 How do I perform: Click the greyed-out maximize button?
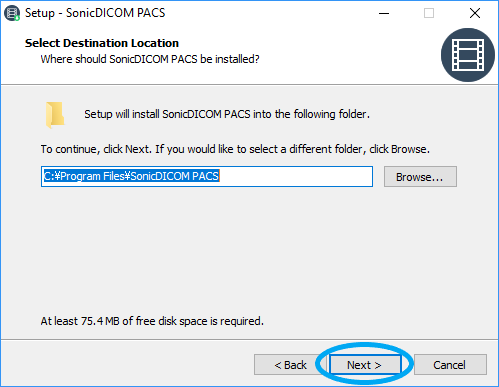pos(429,13)
